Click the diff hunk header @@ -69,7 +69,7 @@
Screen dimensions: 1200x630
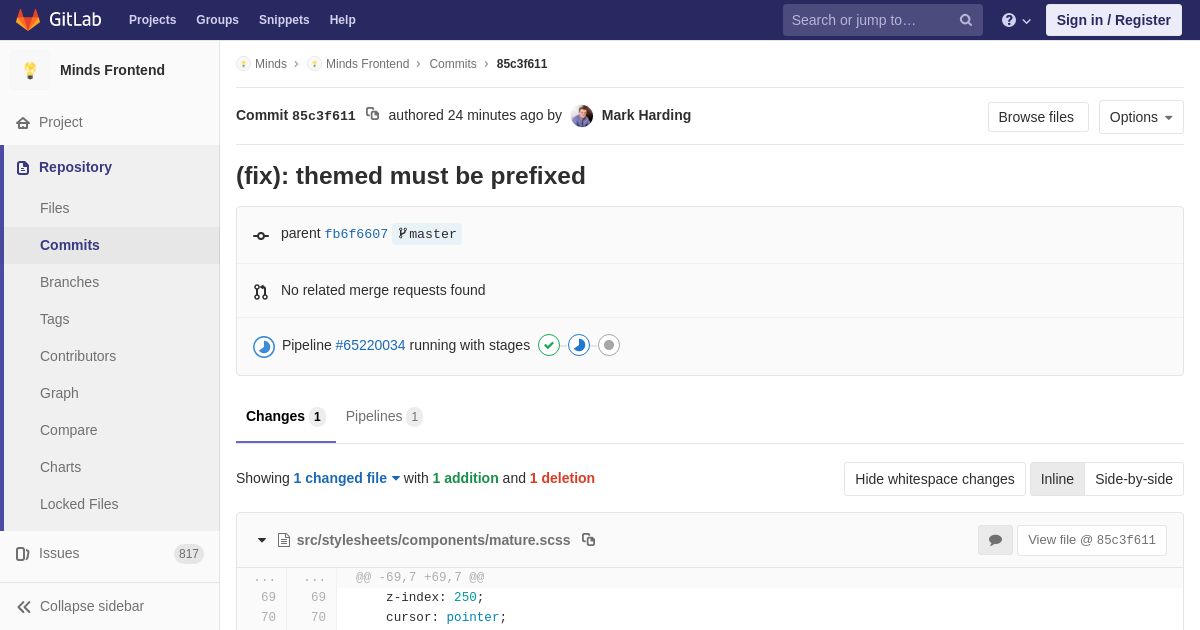[420, 578]
